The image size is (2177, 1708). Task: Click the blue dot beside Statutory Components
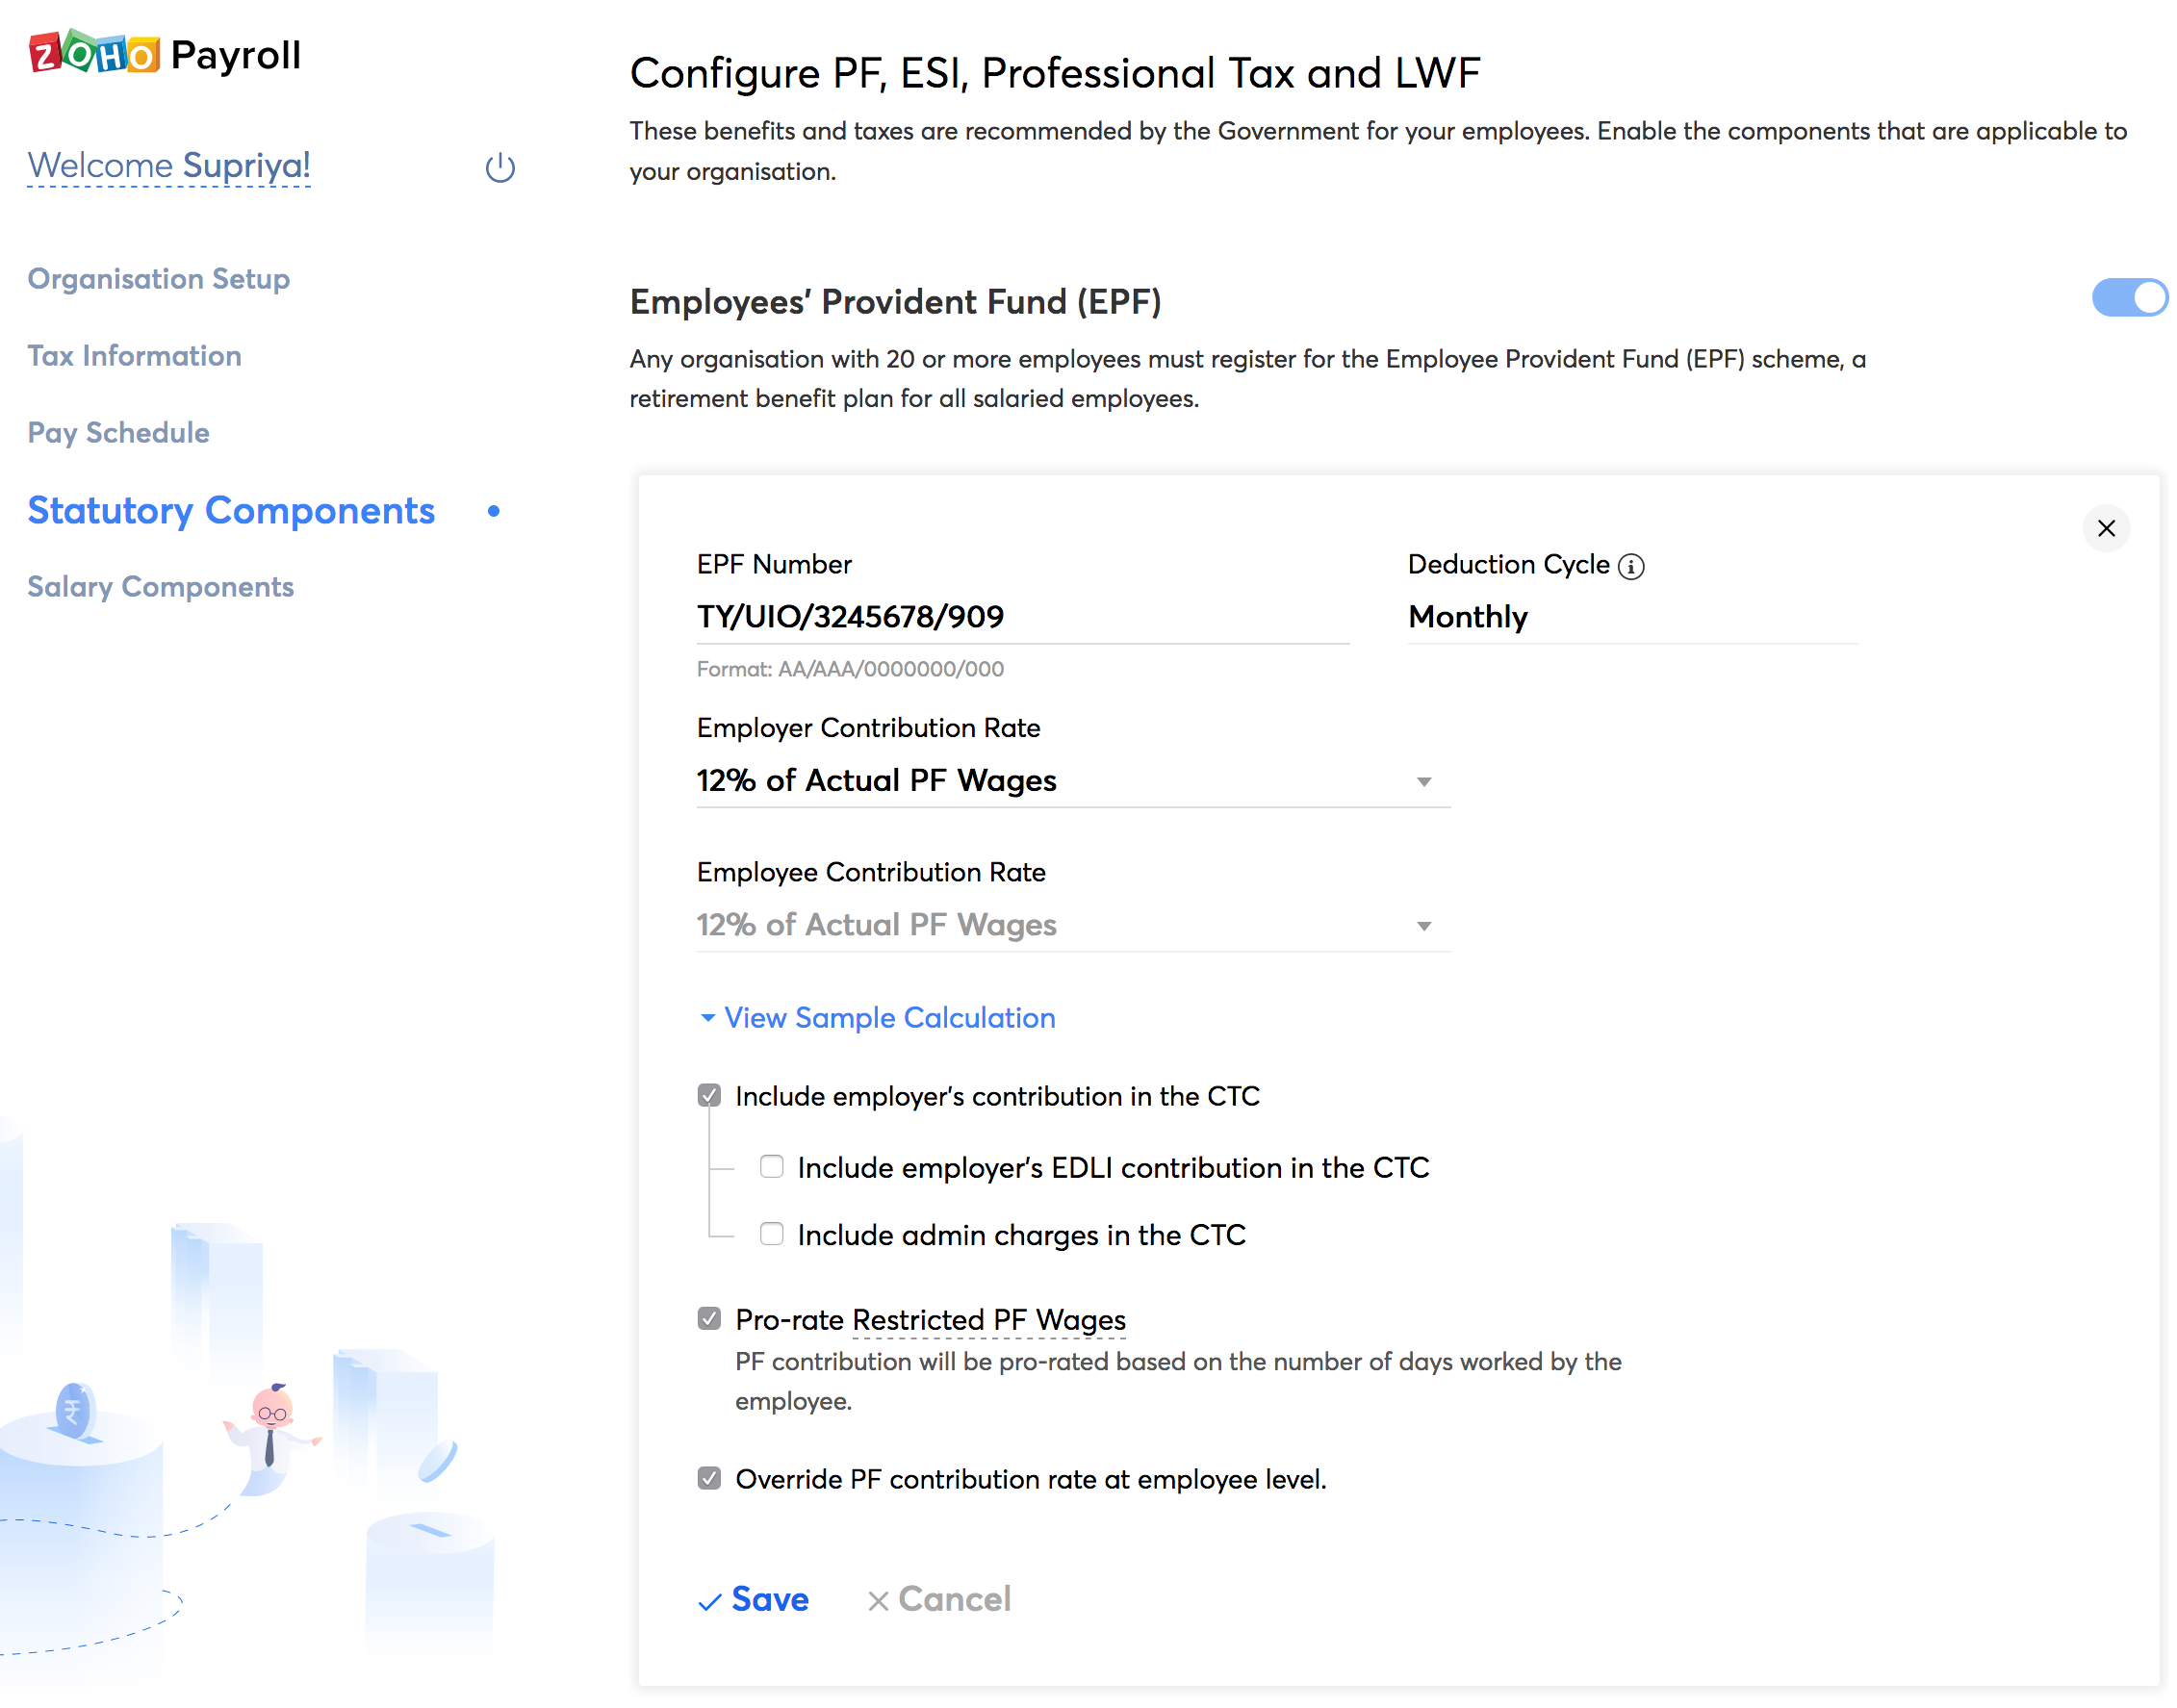coord(493,511)
